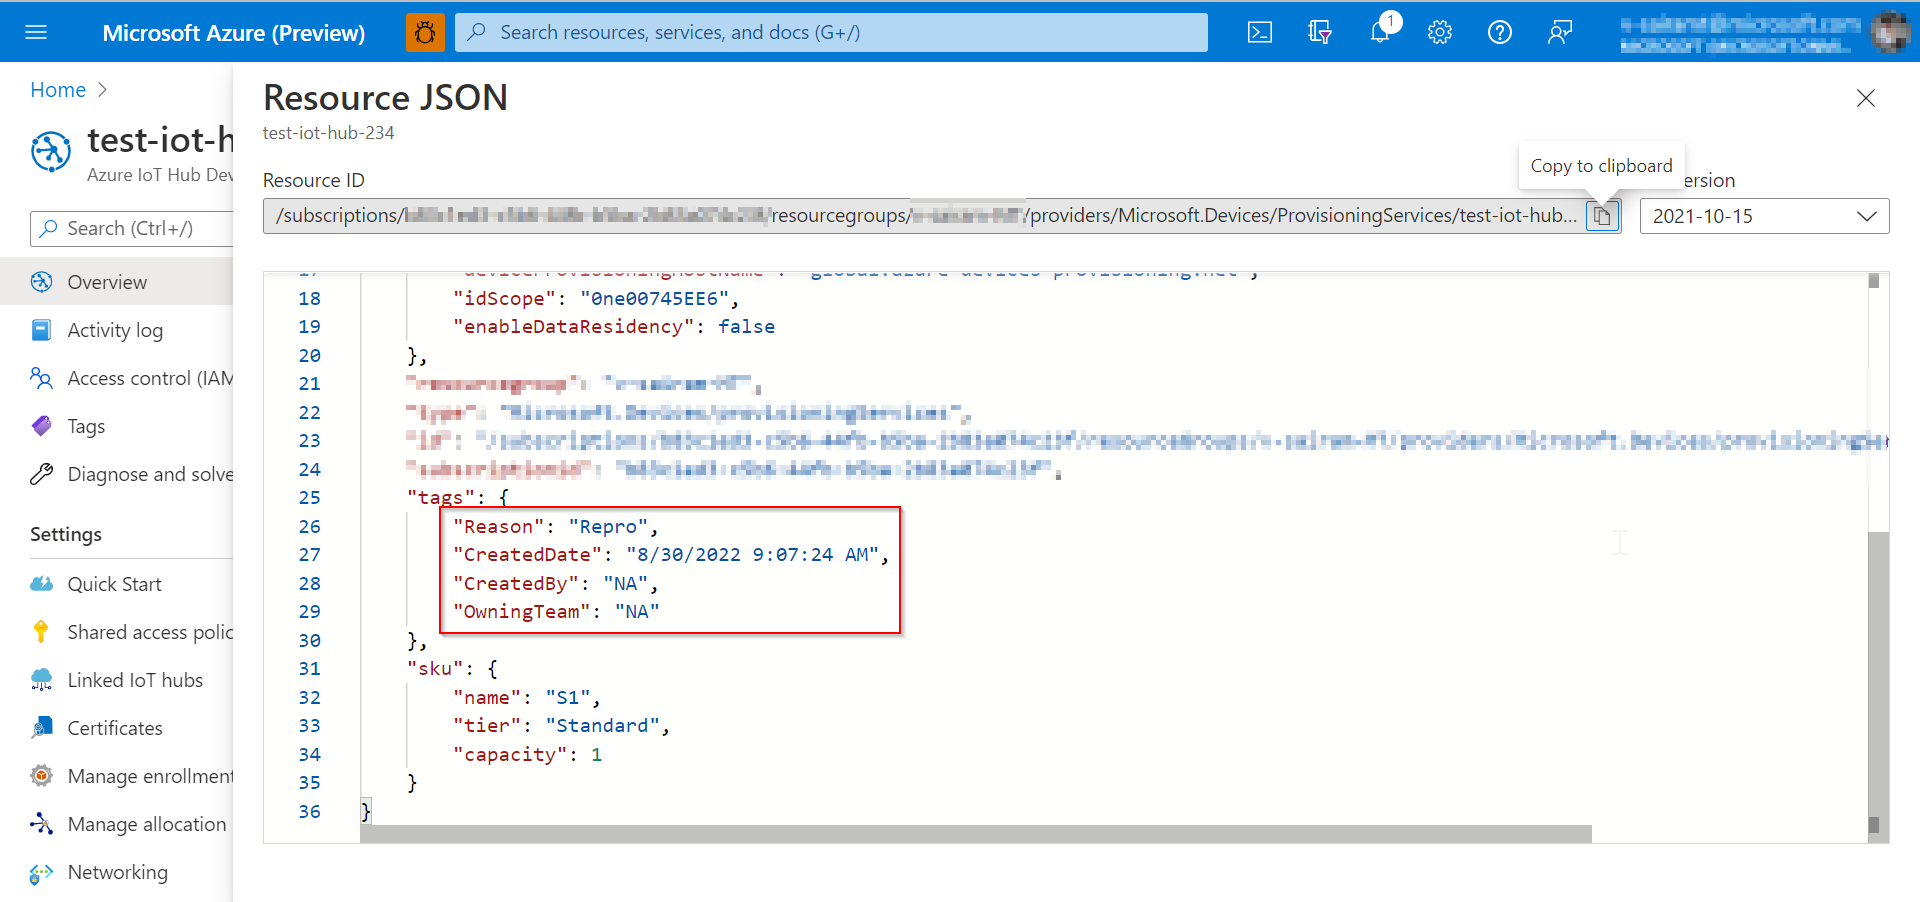Click the Diagnose wrench icon
Image resolution: width=1920 pixels, height=902 pixels.
coord(41,474)
